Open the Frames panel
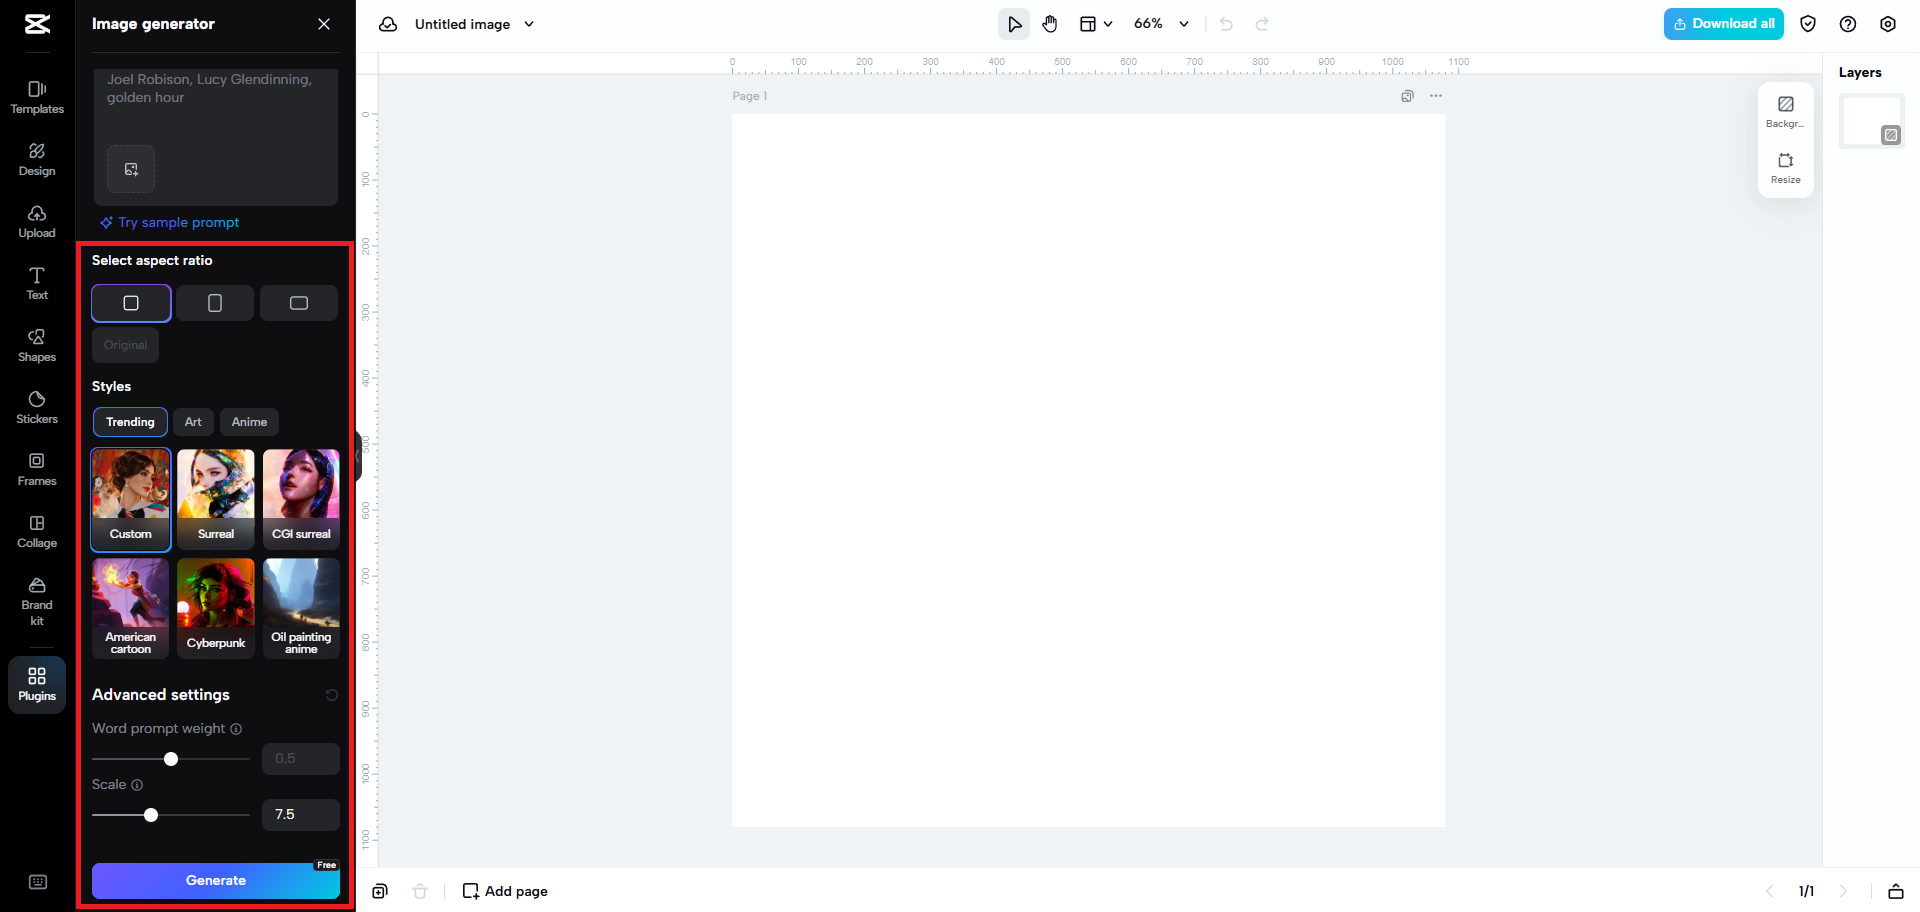This screenshot has width=1920, height=912. [36, 469]
